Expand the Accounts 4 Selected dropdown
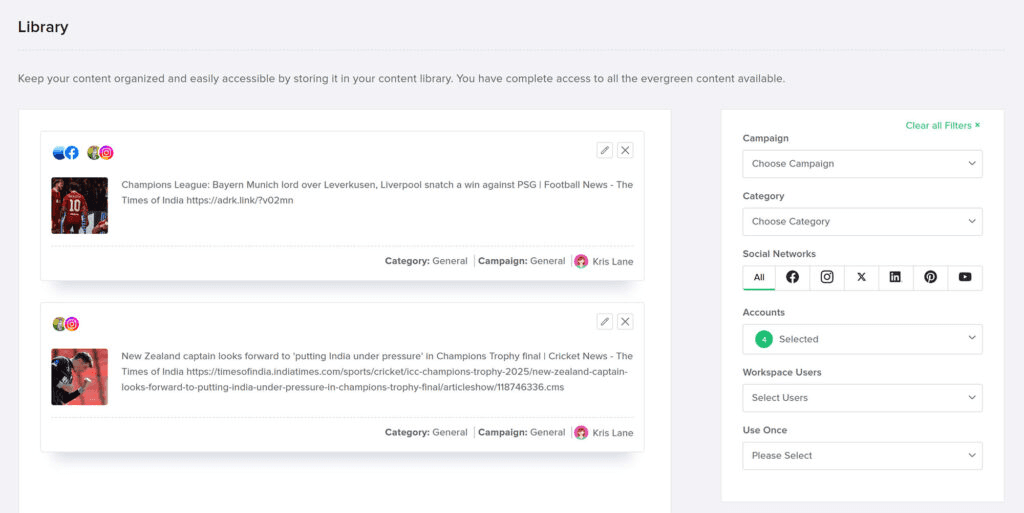The width and height of the screenshot is (1024, 513). click(x=862, y=339)
